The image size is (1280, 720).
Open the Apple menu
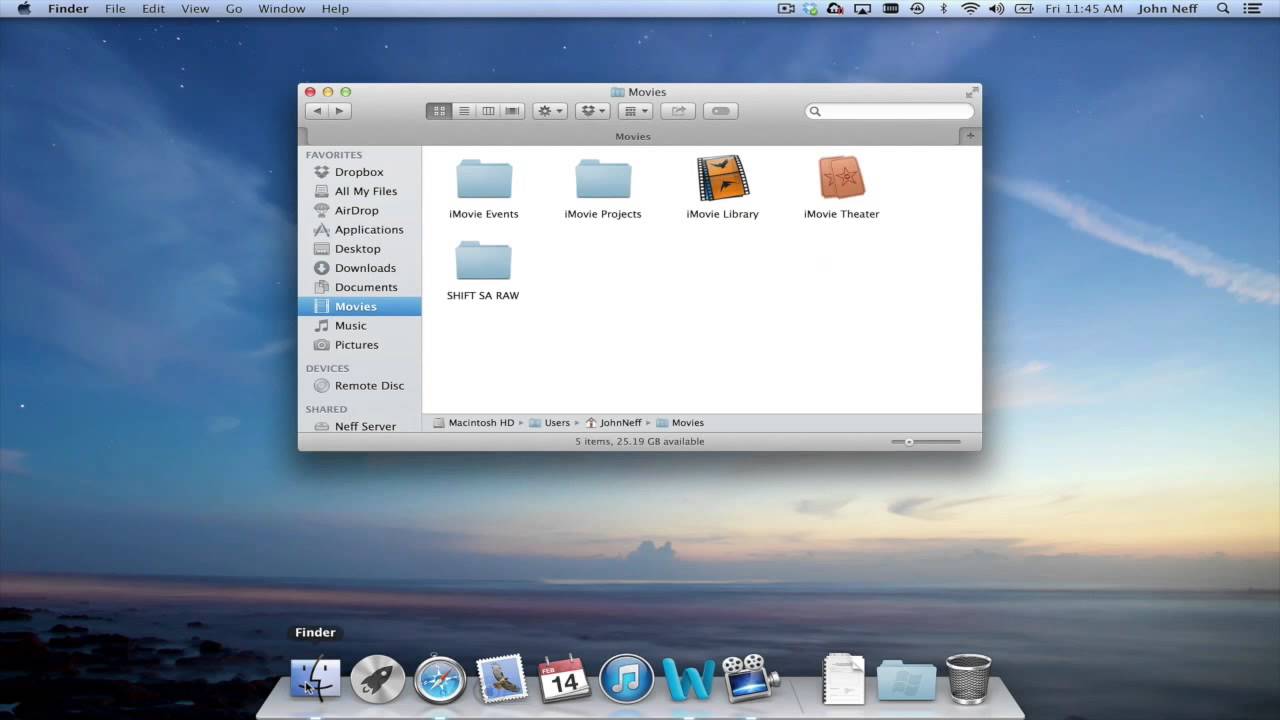click(x=24, y=9)
